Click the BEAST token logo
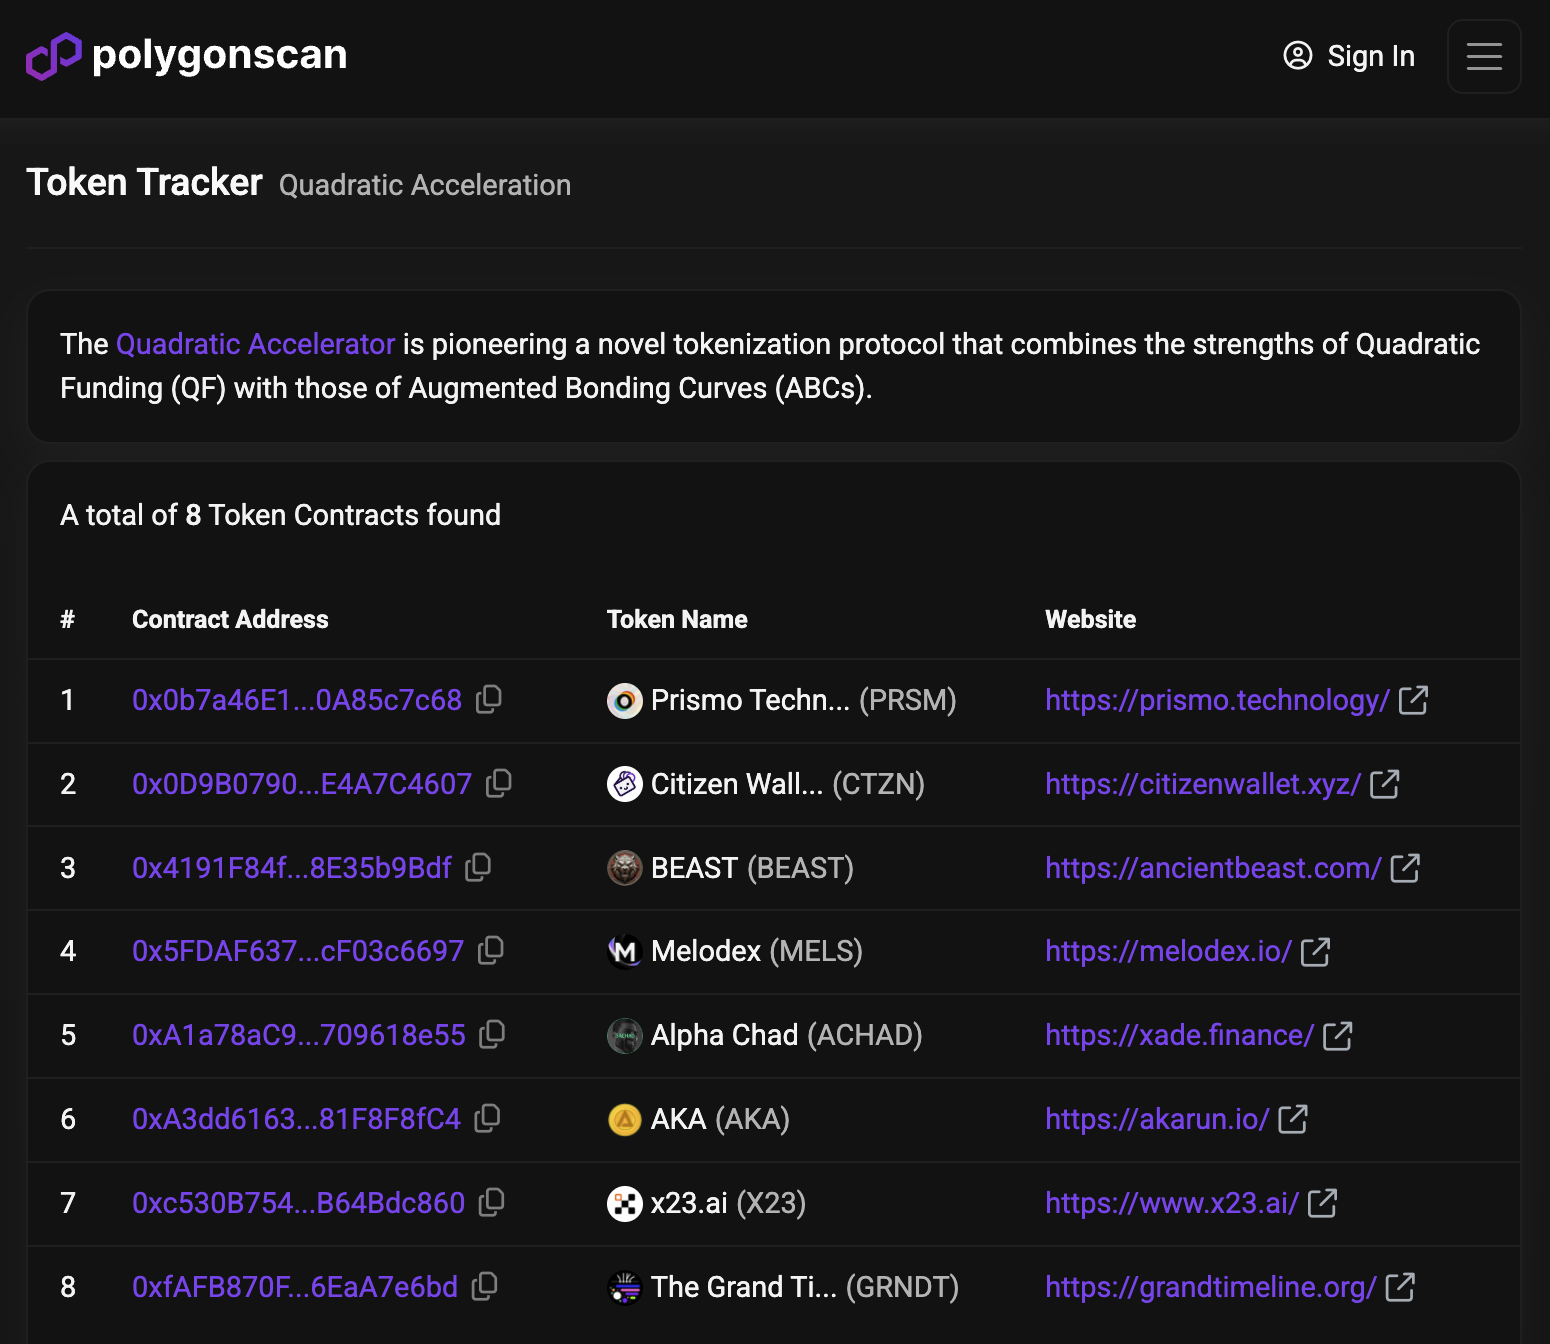The image size is (1550, 1344). 625,868
